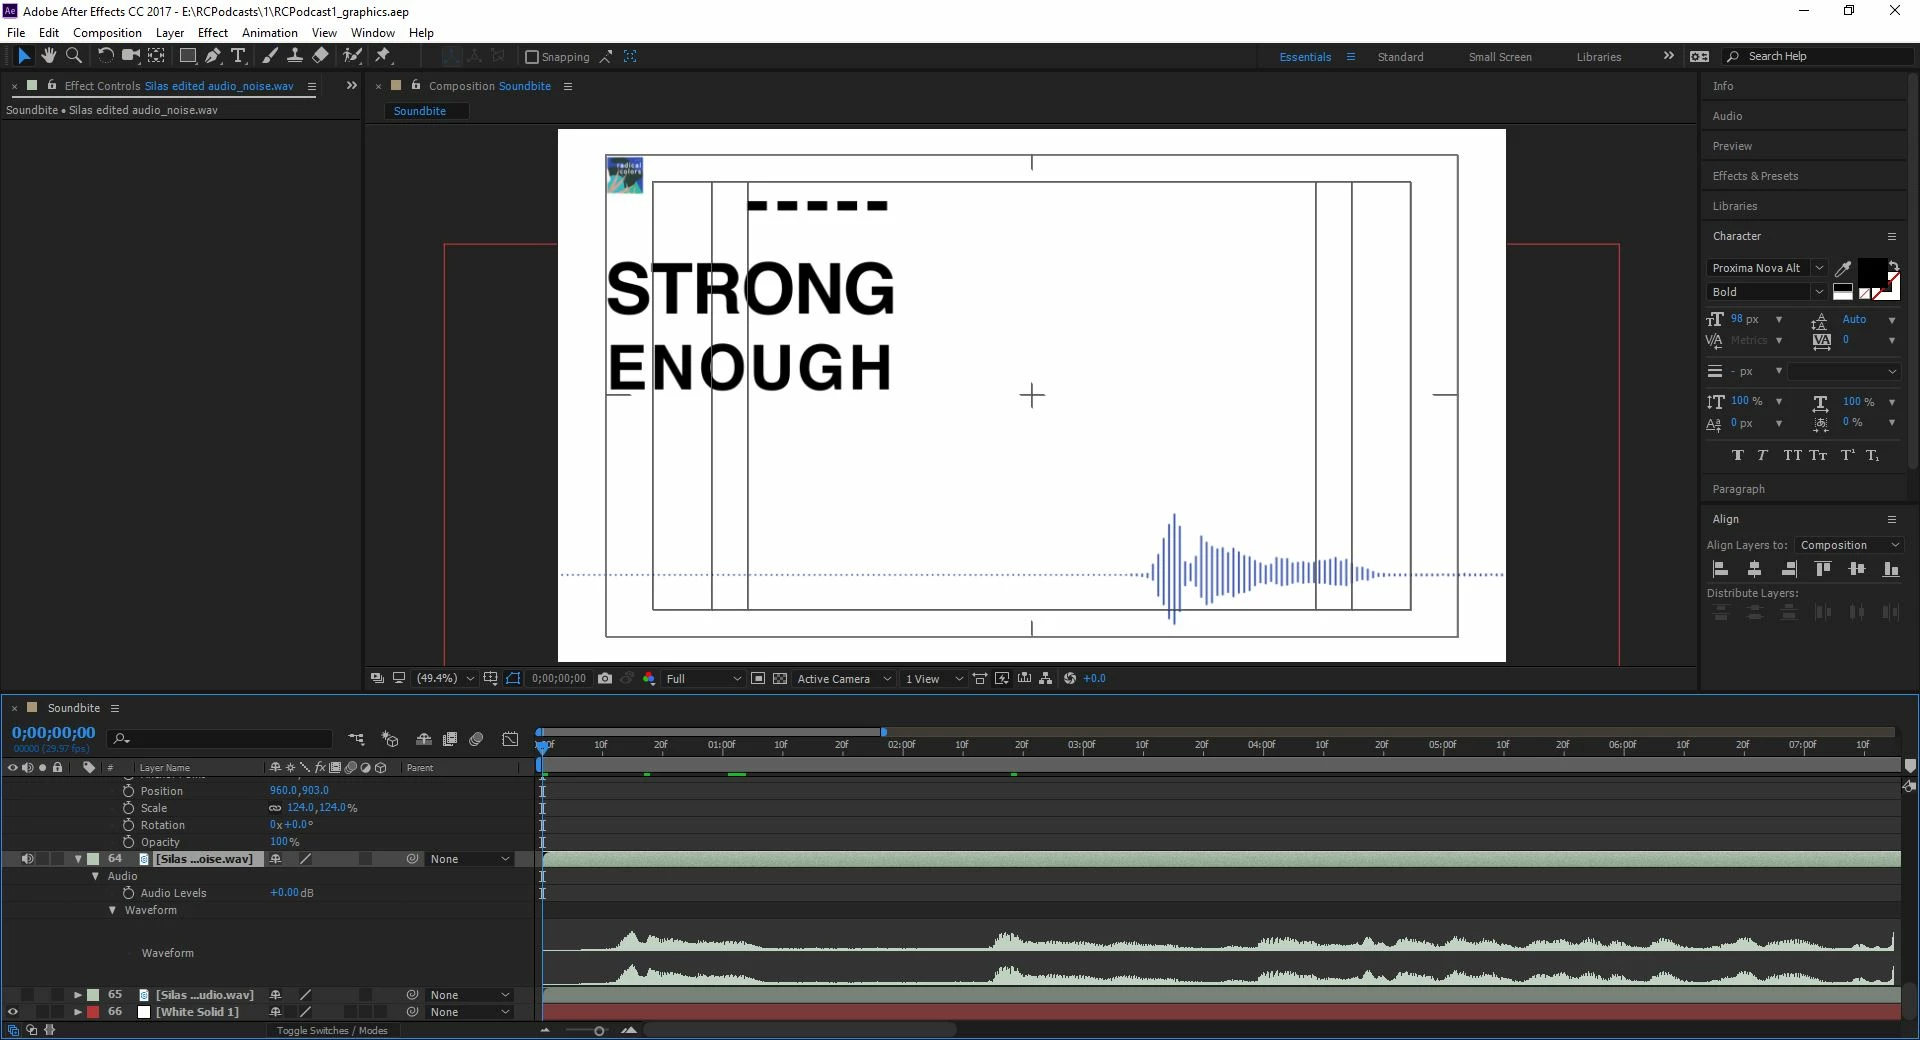Image resolution: width=1920 pixels, height=1040 pixels.
Task: Enable the Snapping checkbox
Action: (x=532, y=57)
